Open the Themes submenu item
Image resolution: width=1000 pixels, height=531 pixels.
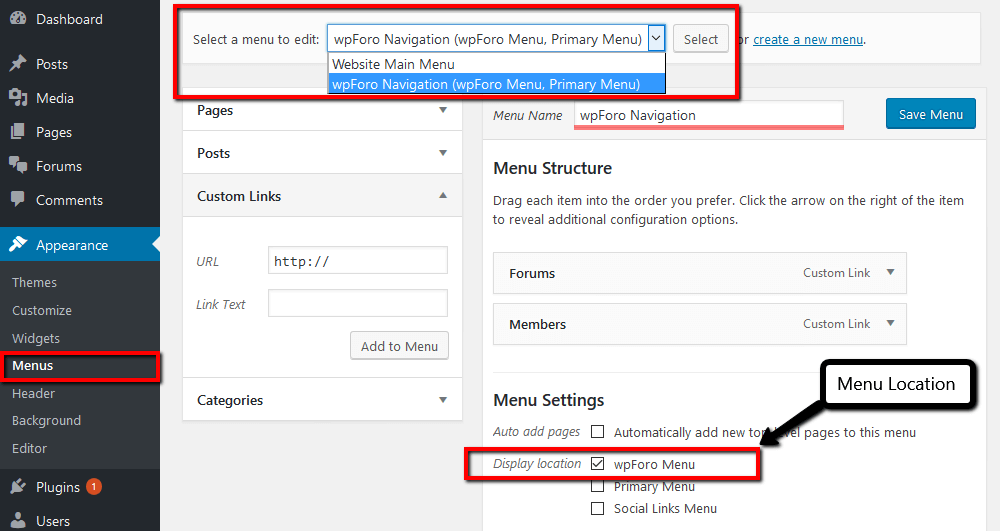tap(34, 282)
